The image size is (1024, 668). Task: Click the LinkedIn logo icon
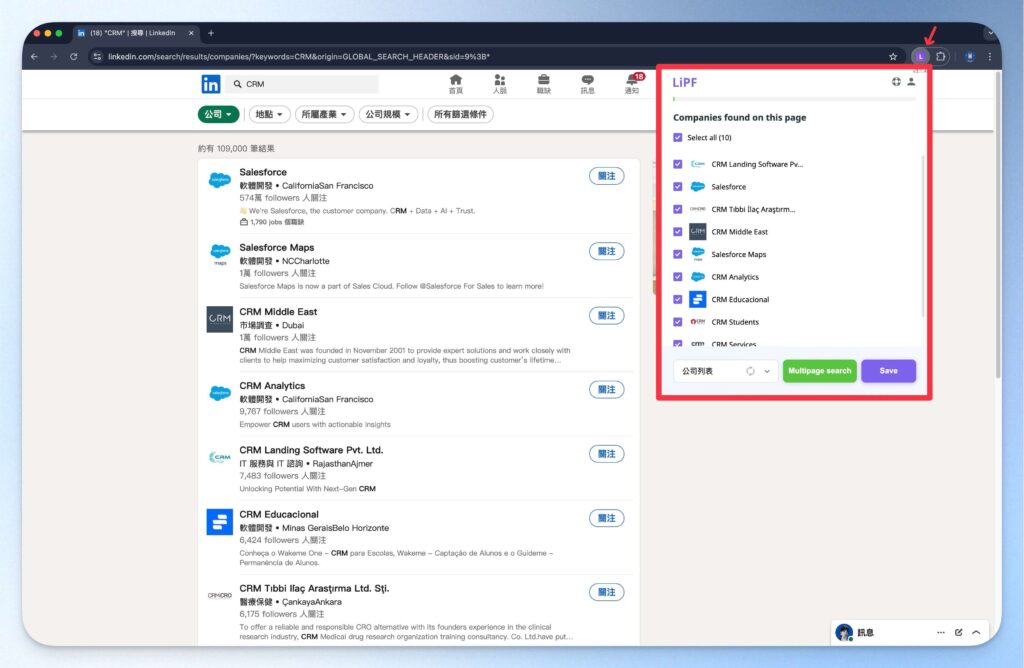[x=210, y=84]
